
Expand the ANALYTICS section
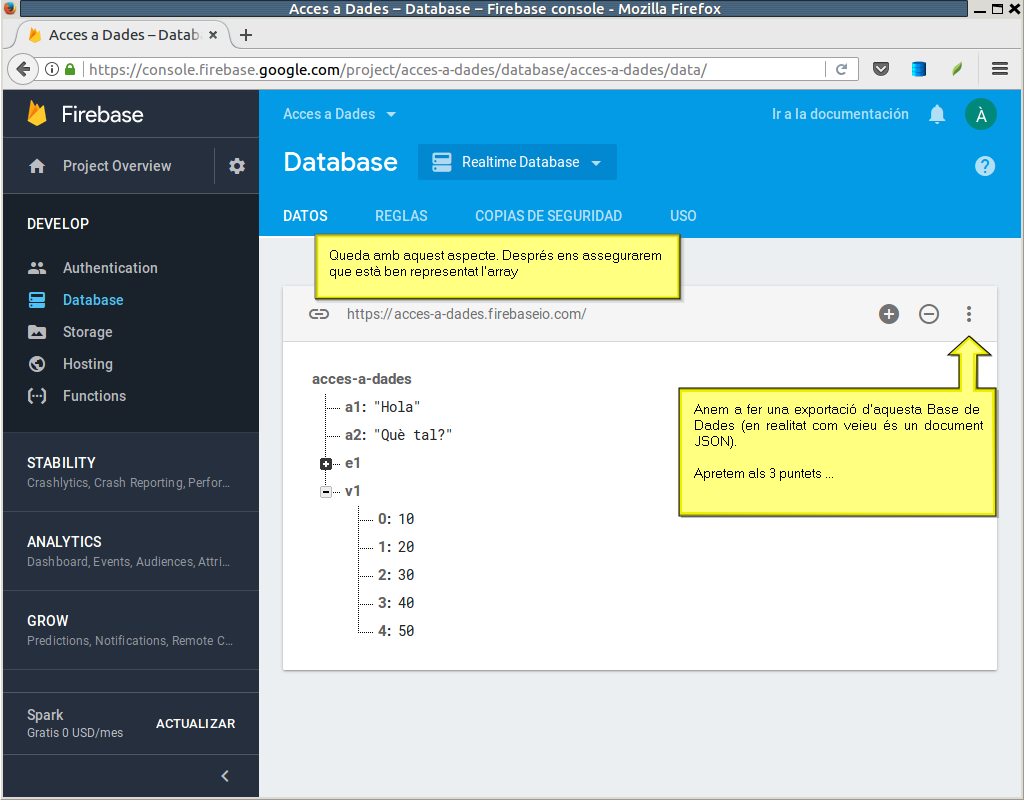click(131, 551)
